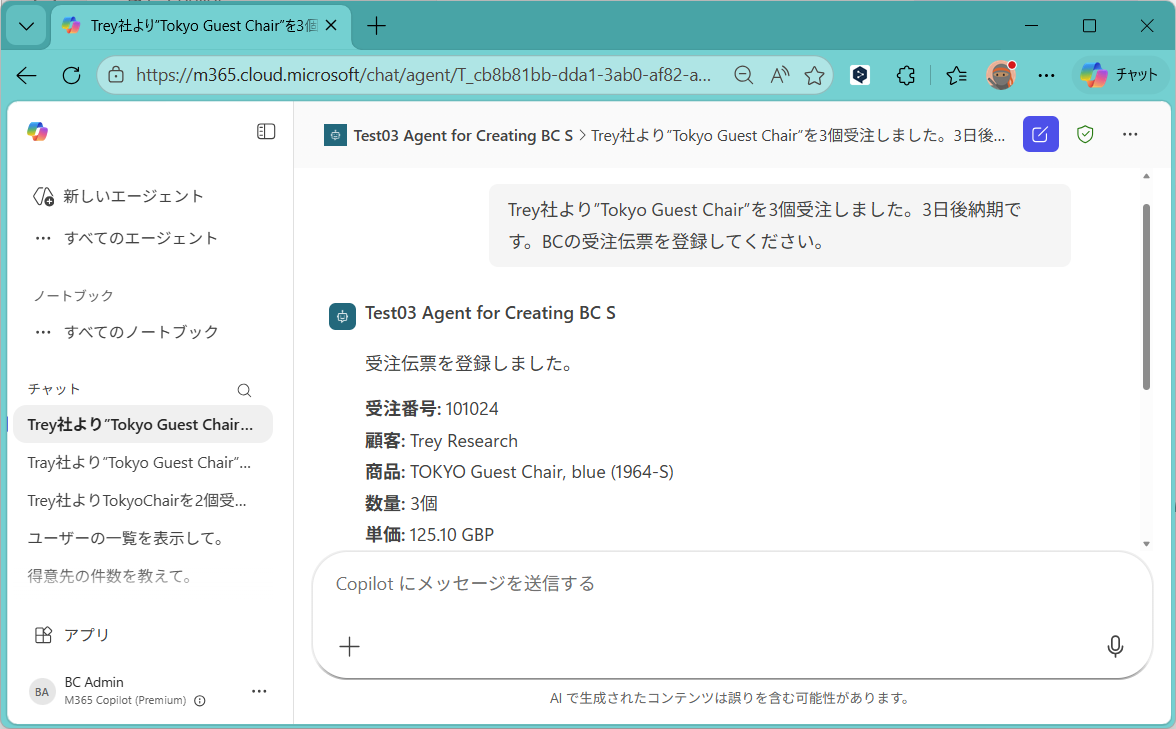Open the Favorites list icon
Viewport: 1176px width, 729px height.
pyautogui.click(x=956, y=75)
